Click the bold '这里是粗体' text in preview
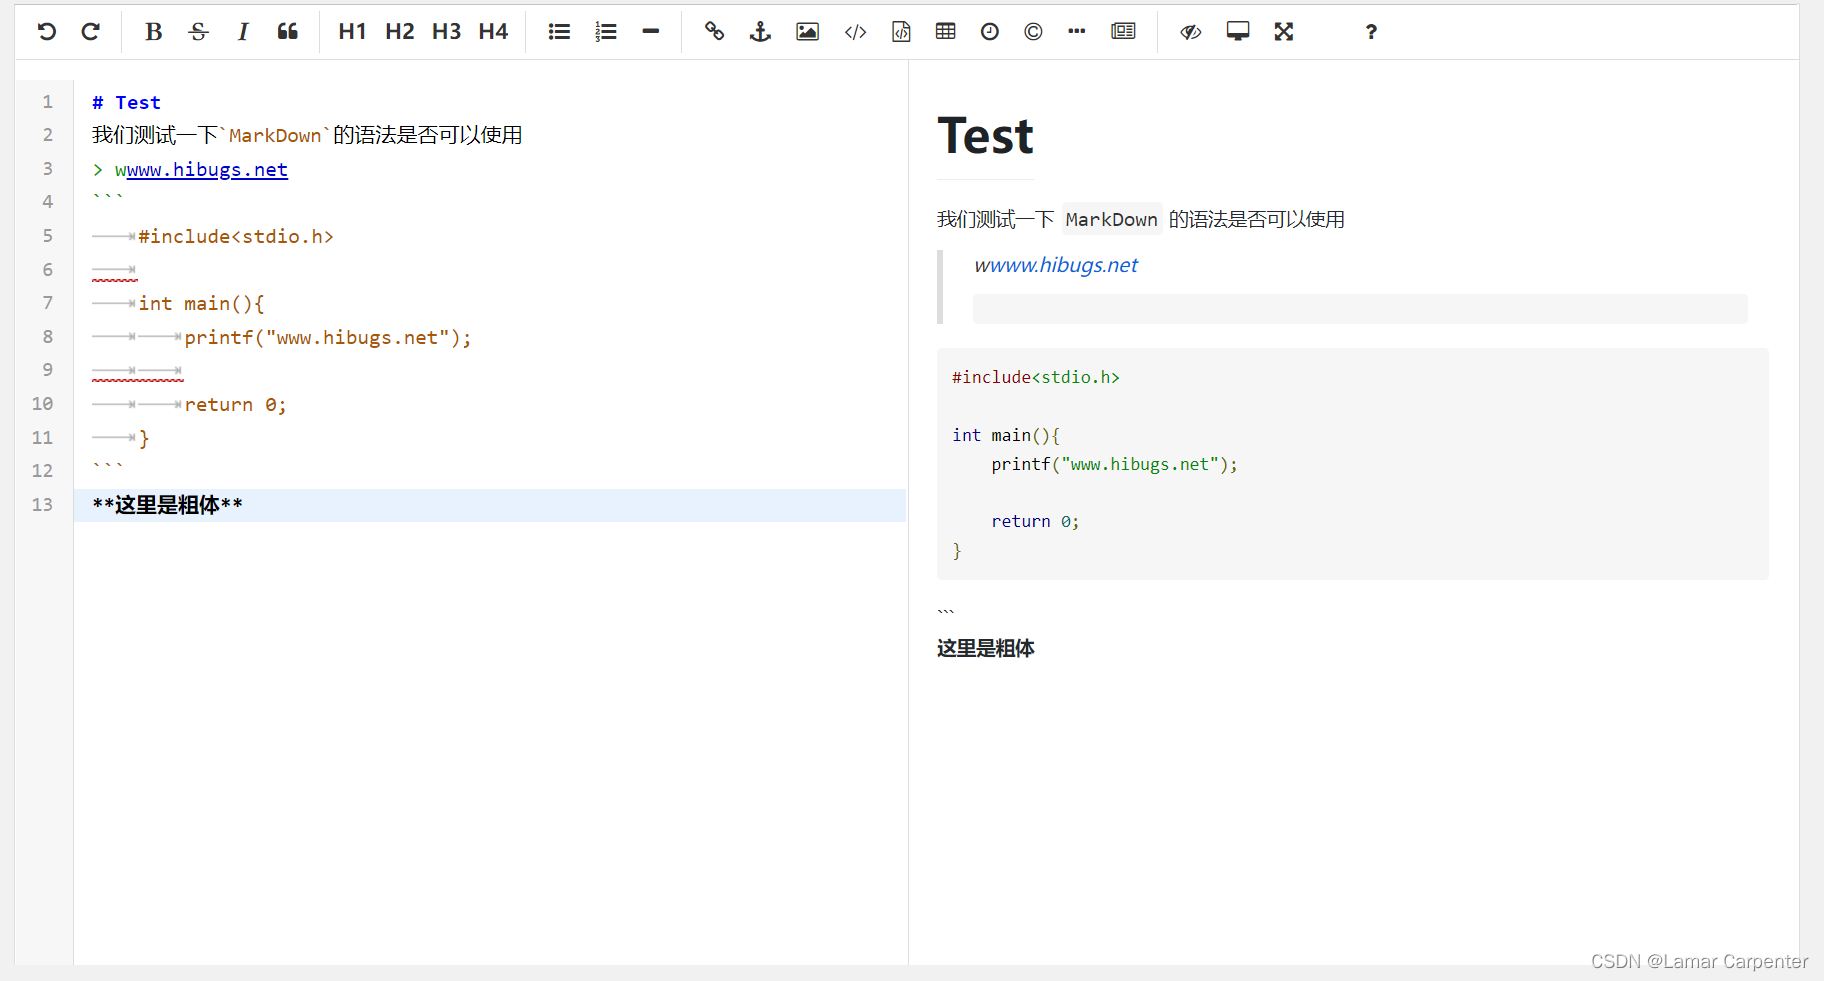Viewport: 1824px width, 981px height. pyautogui.click(x=985, y=649)
